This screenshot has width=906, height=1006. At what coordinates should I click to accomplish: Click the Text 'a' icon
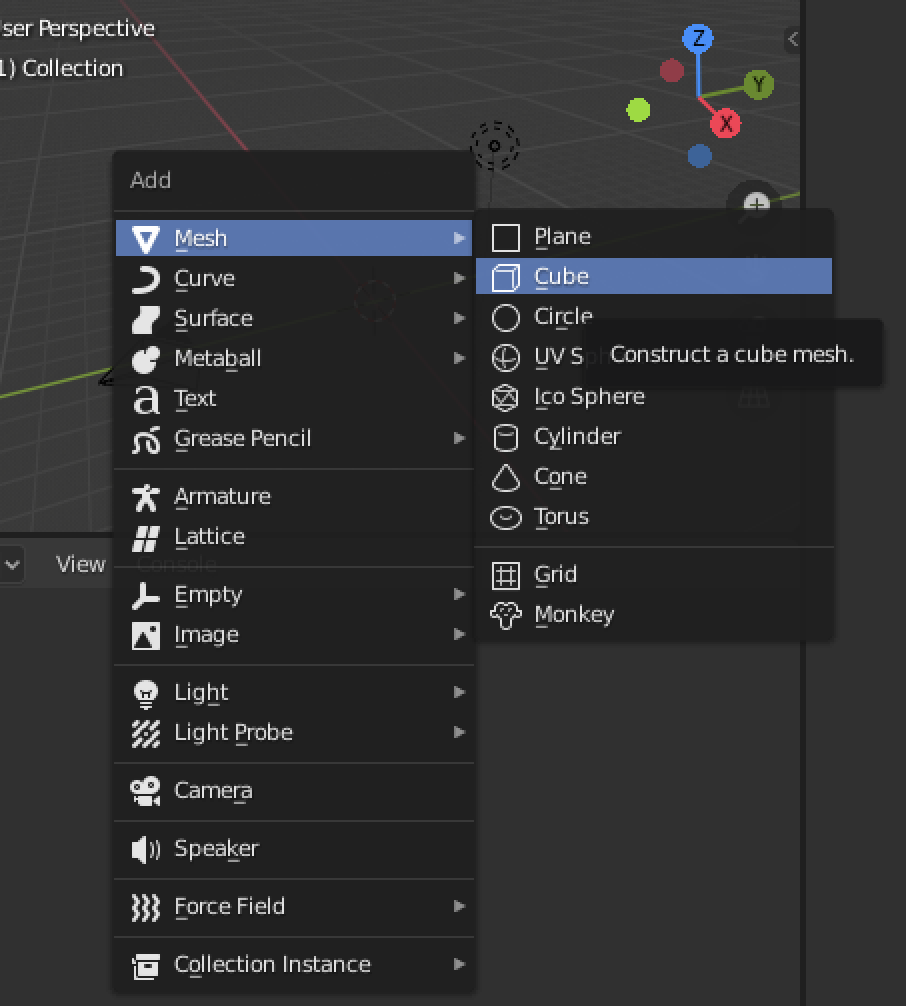pos(146,399)
